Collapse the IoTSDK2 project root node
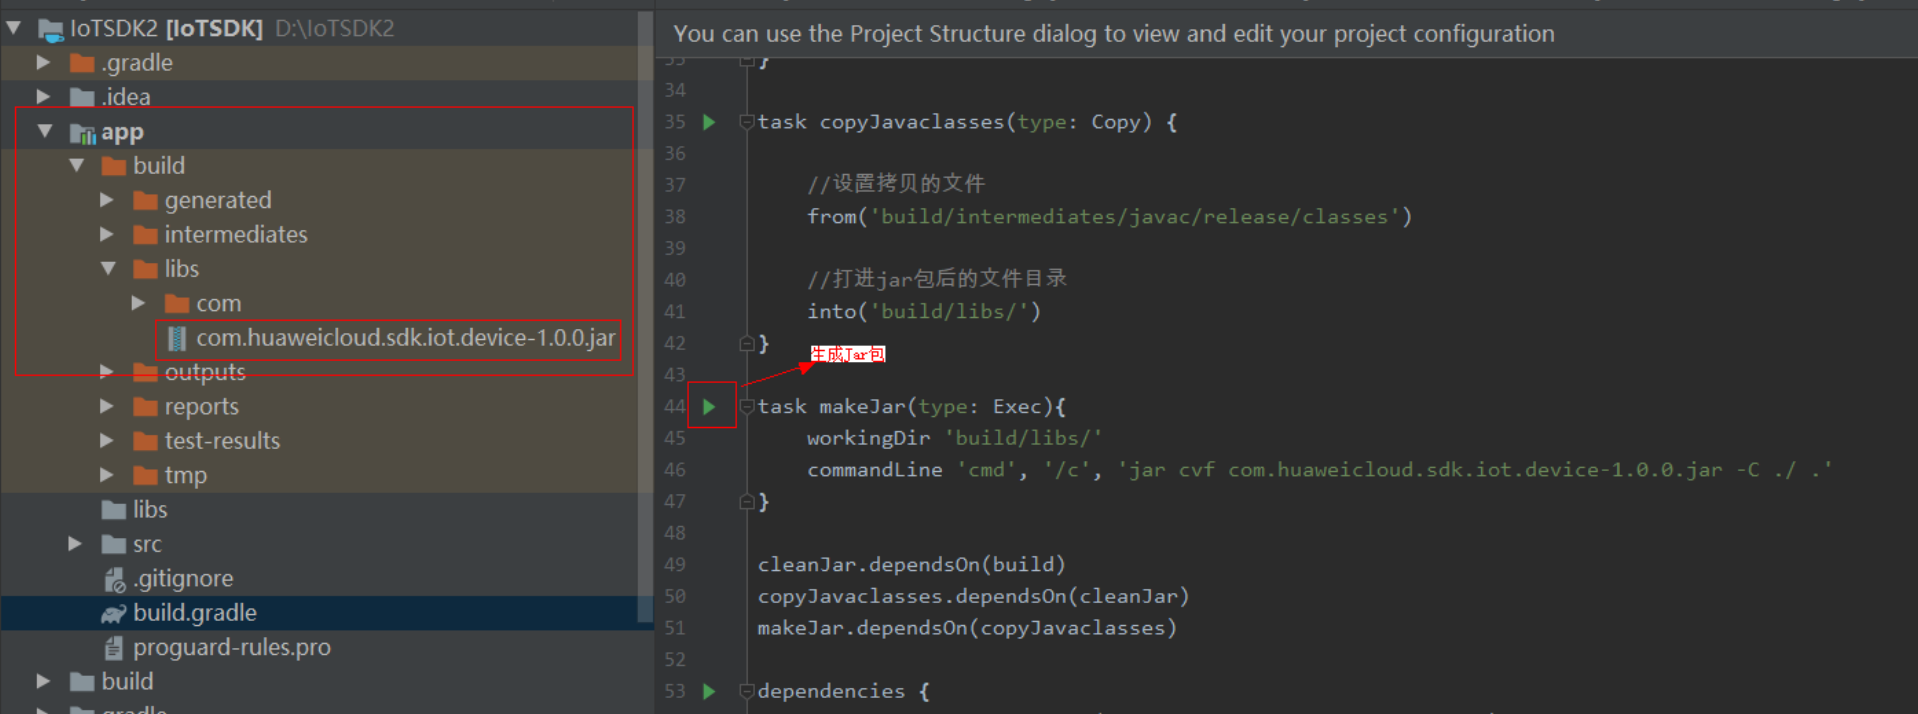Viewport: 1918px width, 714px height. pyautogui.click(x=13, y=28)
